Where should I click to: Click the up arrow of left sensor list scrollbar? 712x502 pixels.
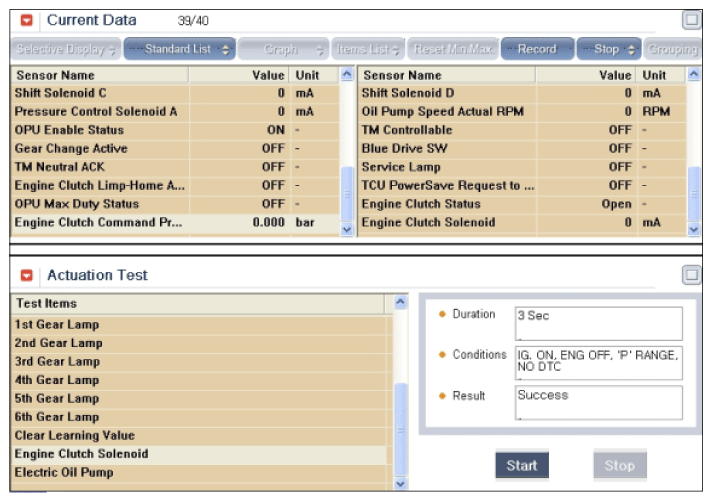(347, 74)
